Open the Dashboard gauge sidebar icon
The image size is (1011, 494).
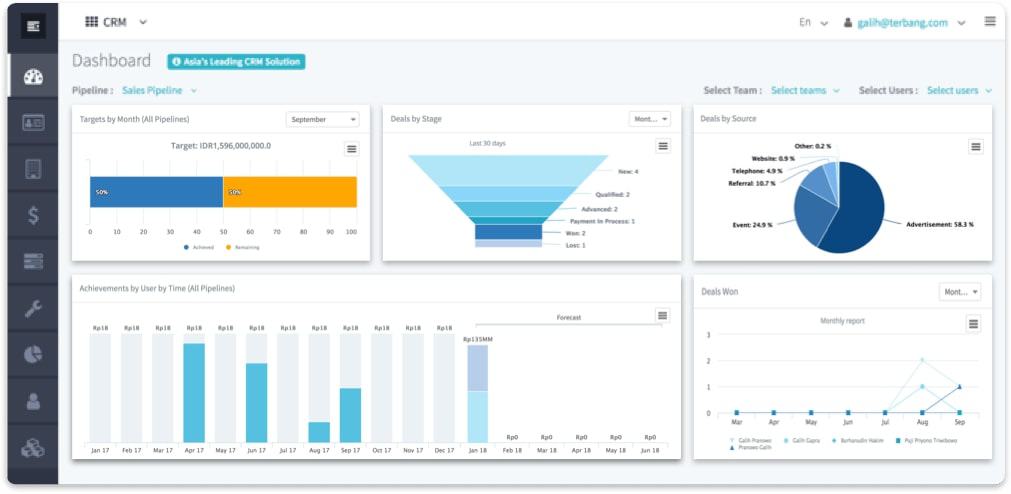(x=33, y=77)
